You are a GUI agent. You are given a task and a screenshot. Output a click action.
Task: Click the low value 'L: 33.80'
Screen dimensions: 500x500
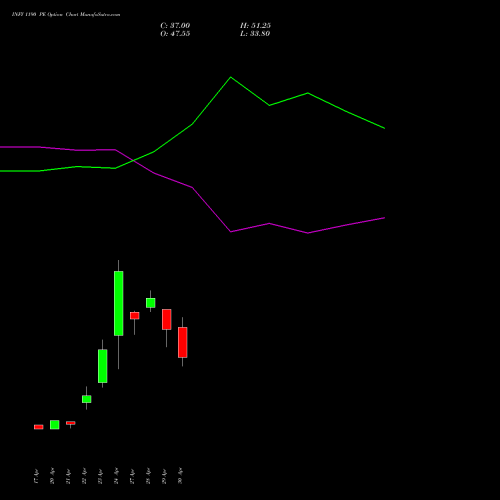tap(255, 34)
